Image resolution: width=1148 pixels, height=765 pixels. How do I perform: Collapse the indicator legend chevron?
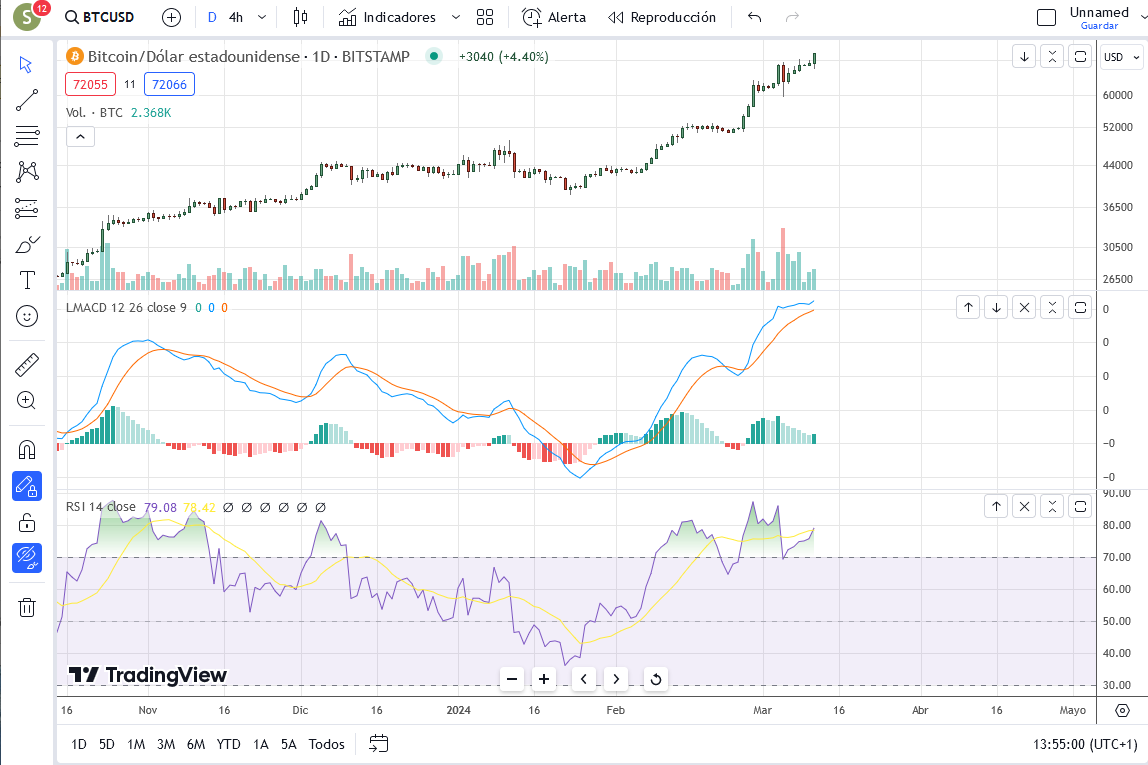tap(81, 137)
